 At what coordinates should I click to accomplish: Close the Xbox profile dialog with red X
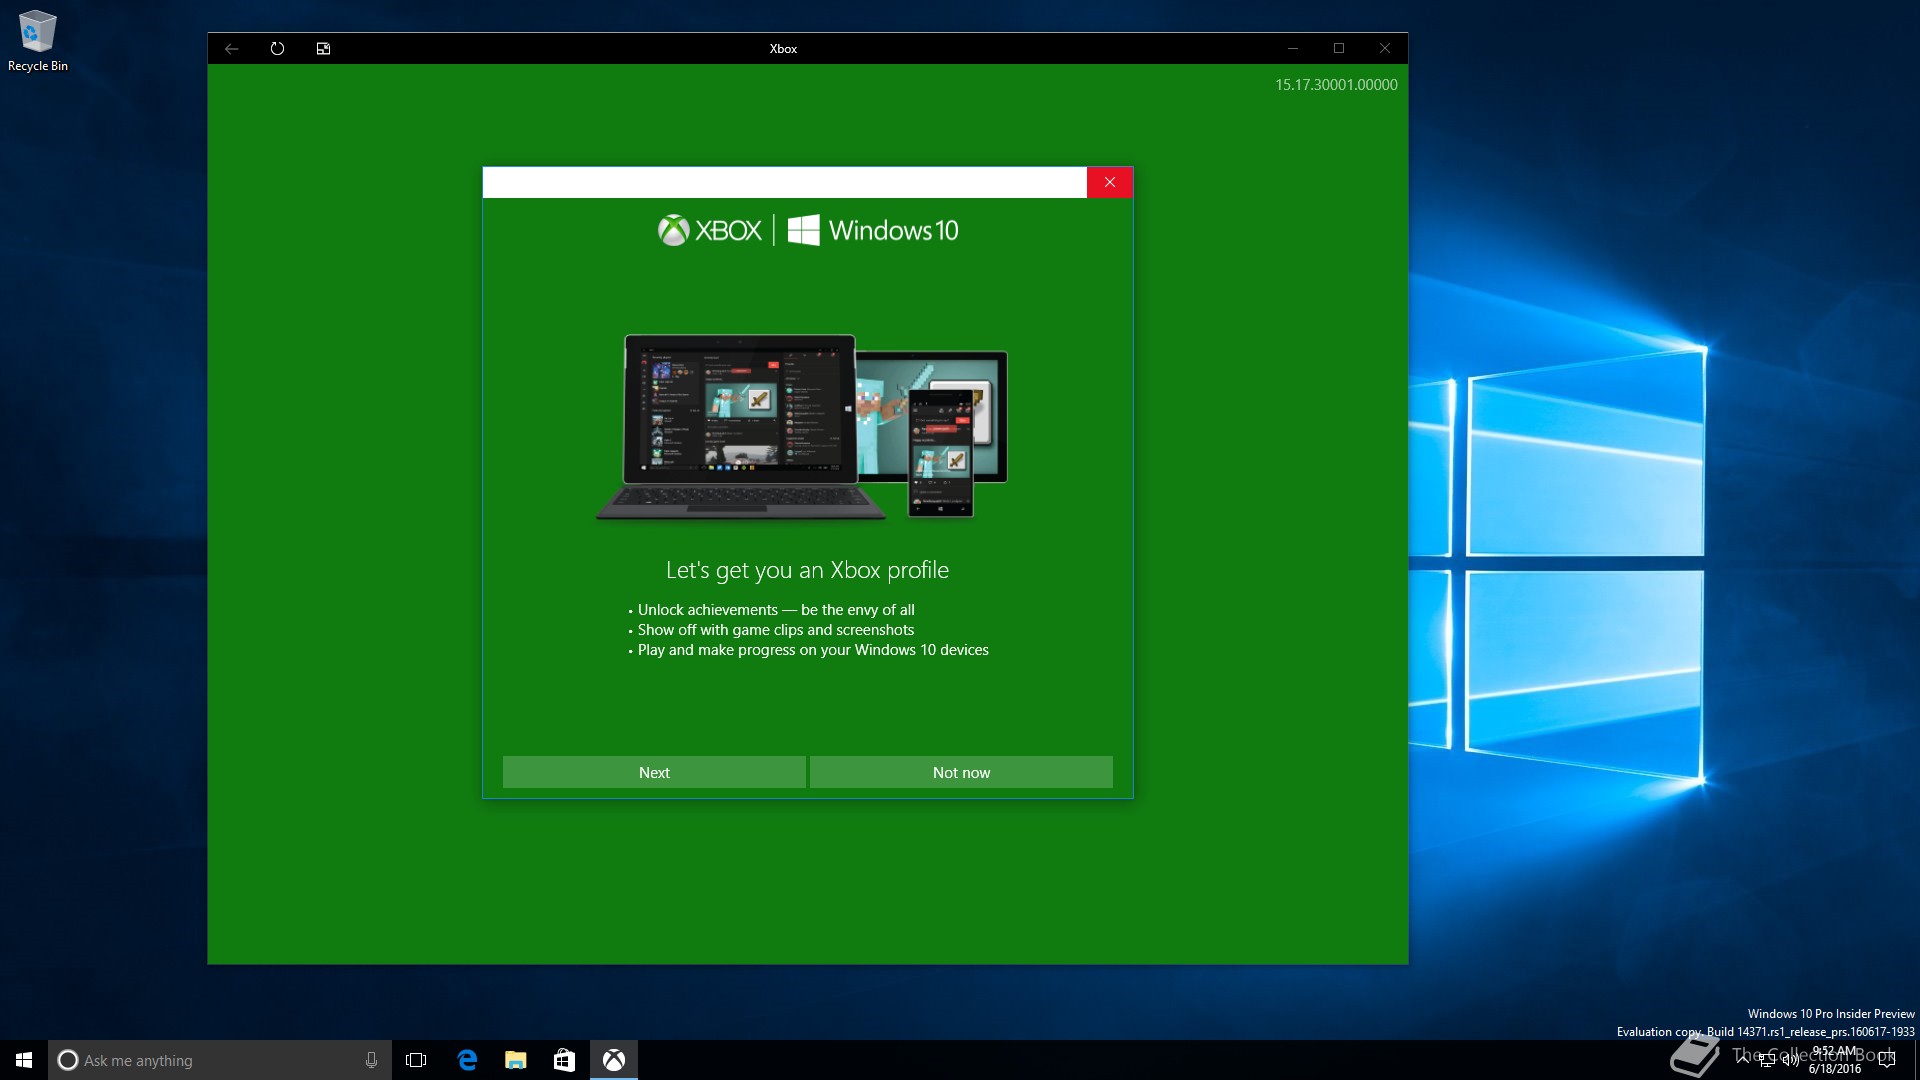(1110, 182)
